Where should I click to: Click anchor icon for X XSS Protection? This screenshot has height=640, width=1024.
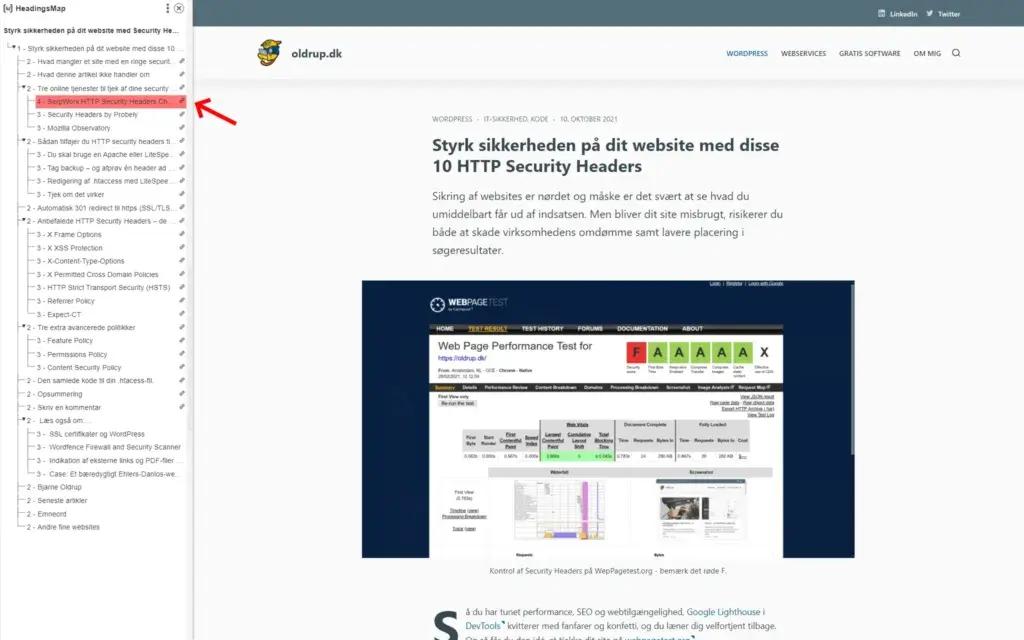click(182, 248)
